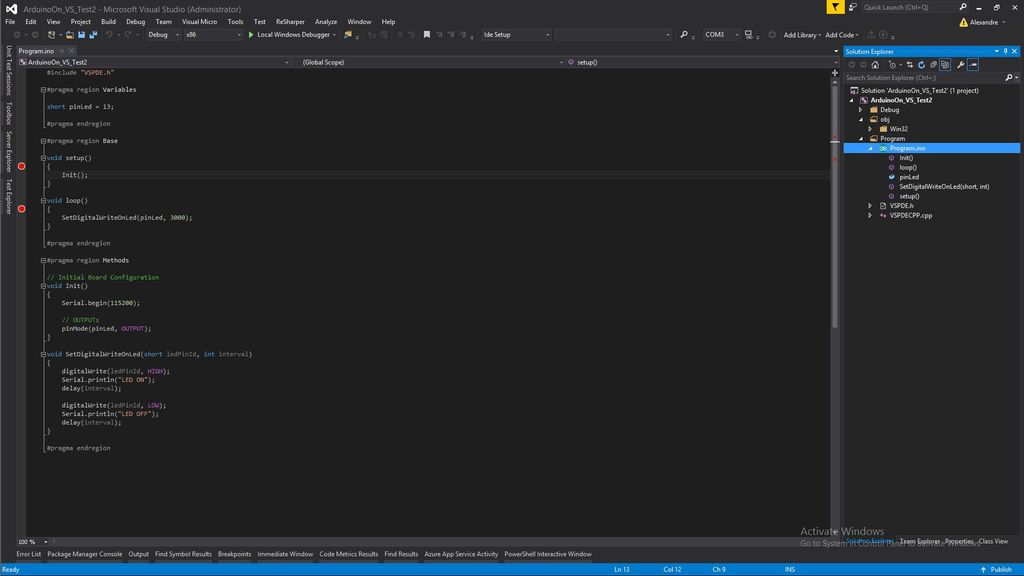The height and width of the screenshot is (576, 1024).
Task: Click the Undo arrow icon
Action: 109,35
